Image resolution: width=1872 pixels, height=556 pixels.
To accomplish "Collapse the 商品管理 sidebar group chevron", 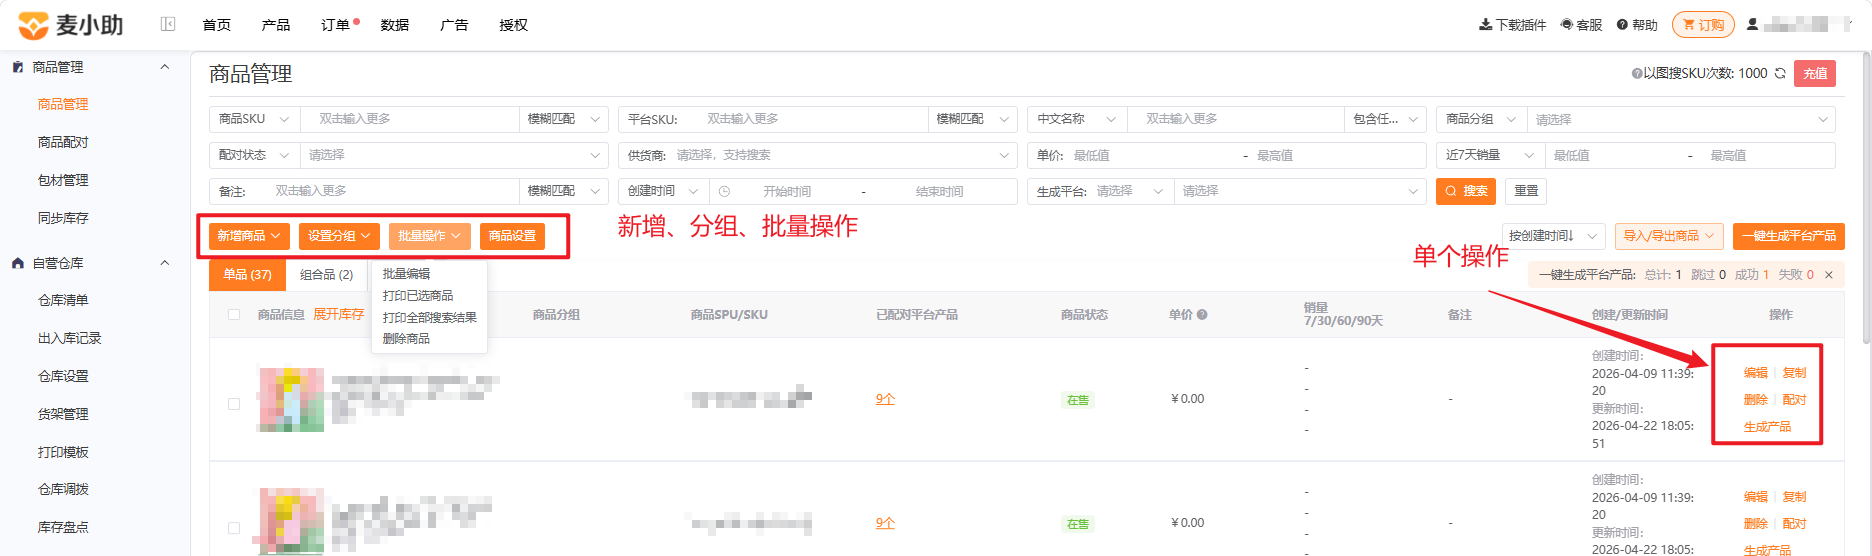I will pos(165,67).
